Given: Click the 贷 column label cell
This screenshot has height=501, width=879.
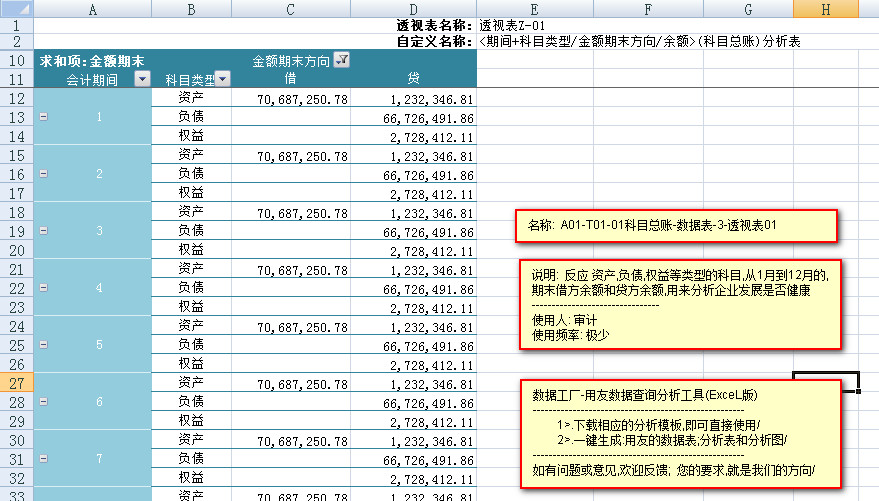Looking at the screenshot, I should tap(414, 78).
